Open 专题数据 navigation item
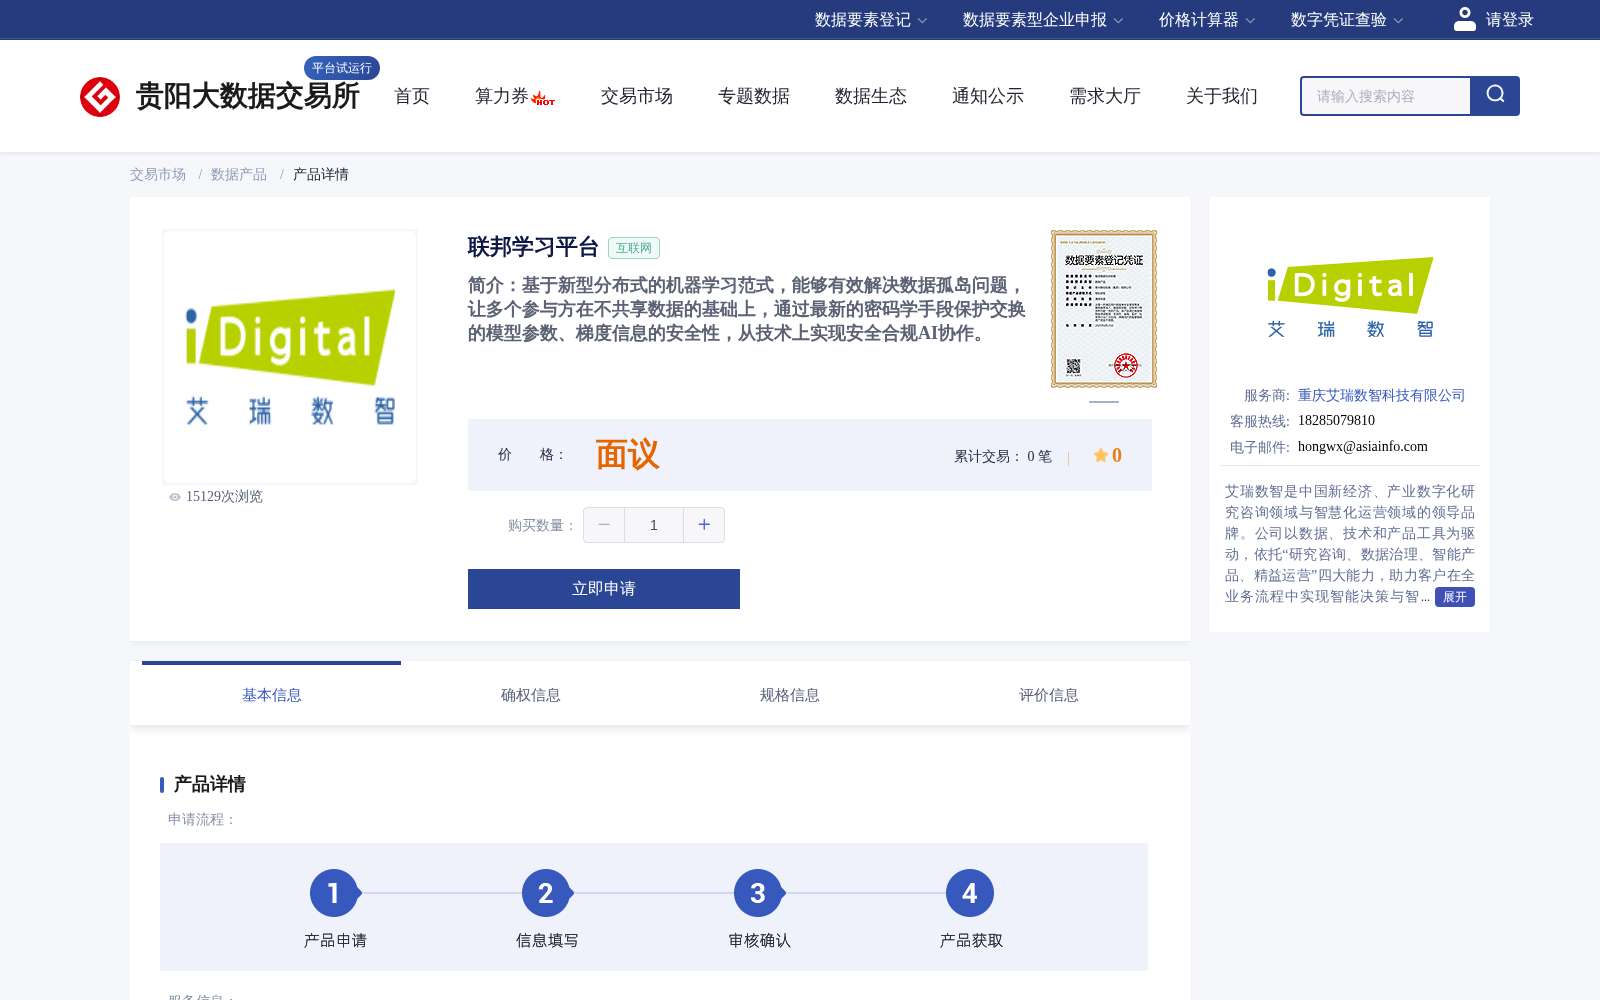This screenshot has height=1000, width=1600. (x=754, y=96)
